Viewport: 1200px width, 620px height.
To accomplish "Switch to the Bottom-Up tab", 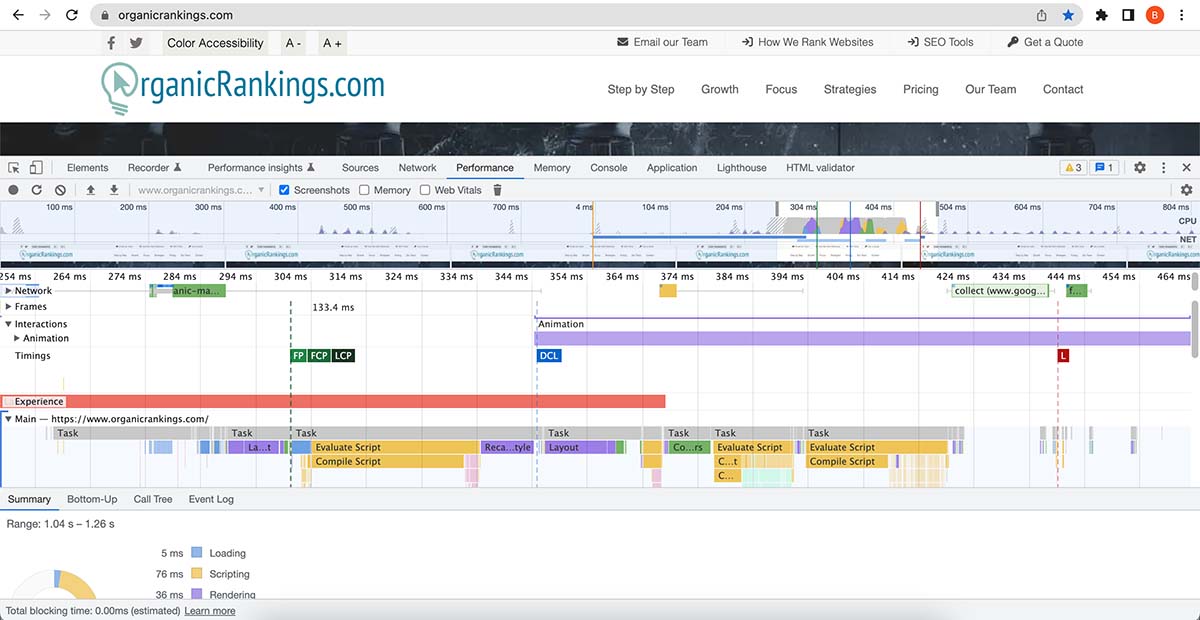I will [x=92, y=498].
